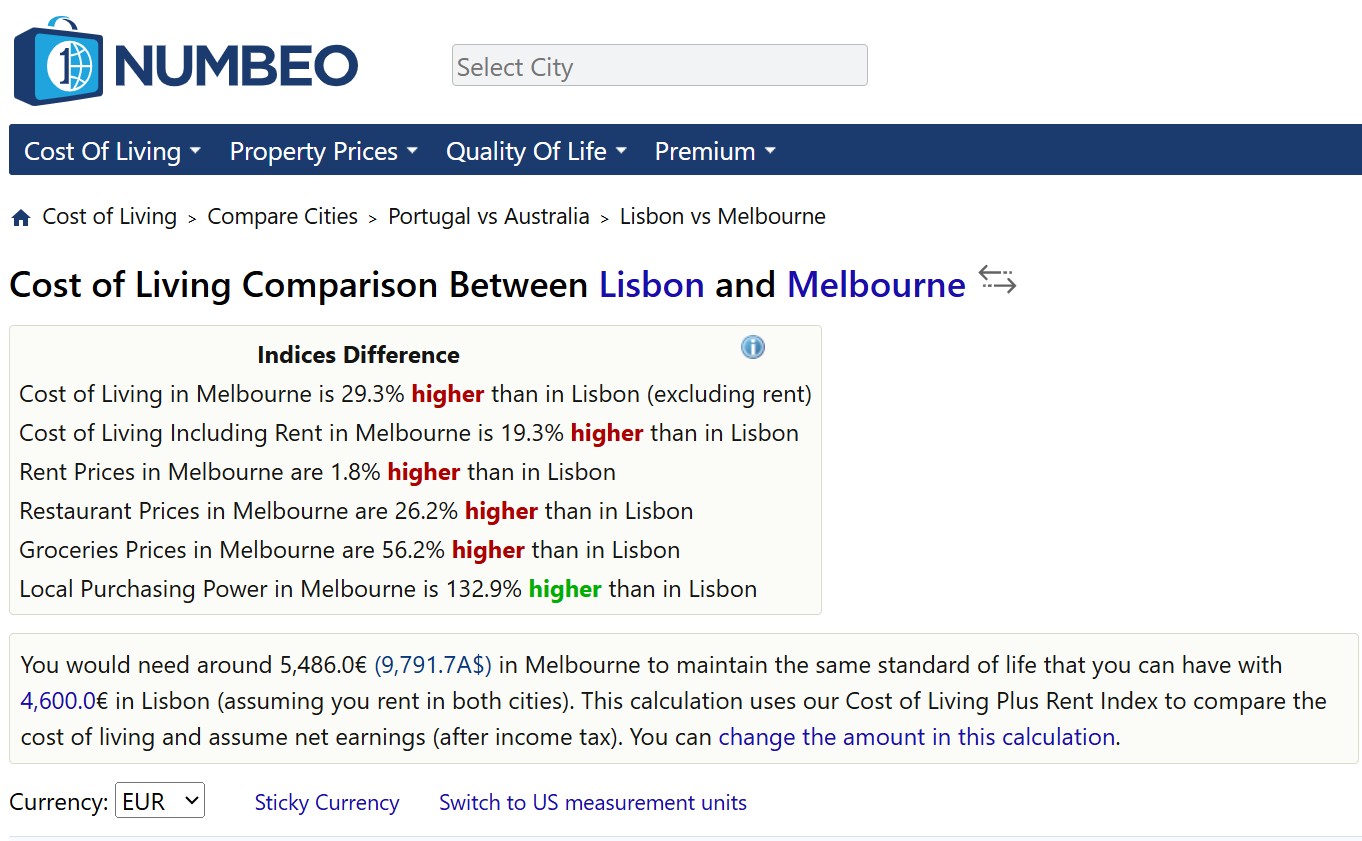
Task: Open the Cost Of Living menu
Action: 112,151
